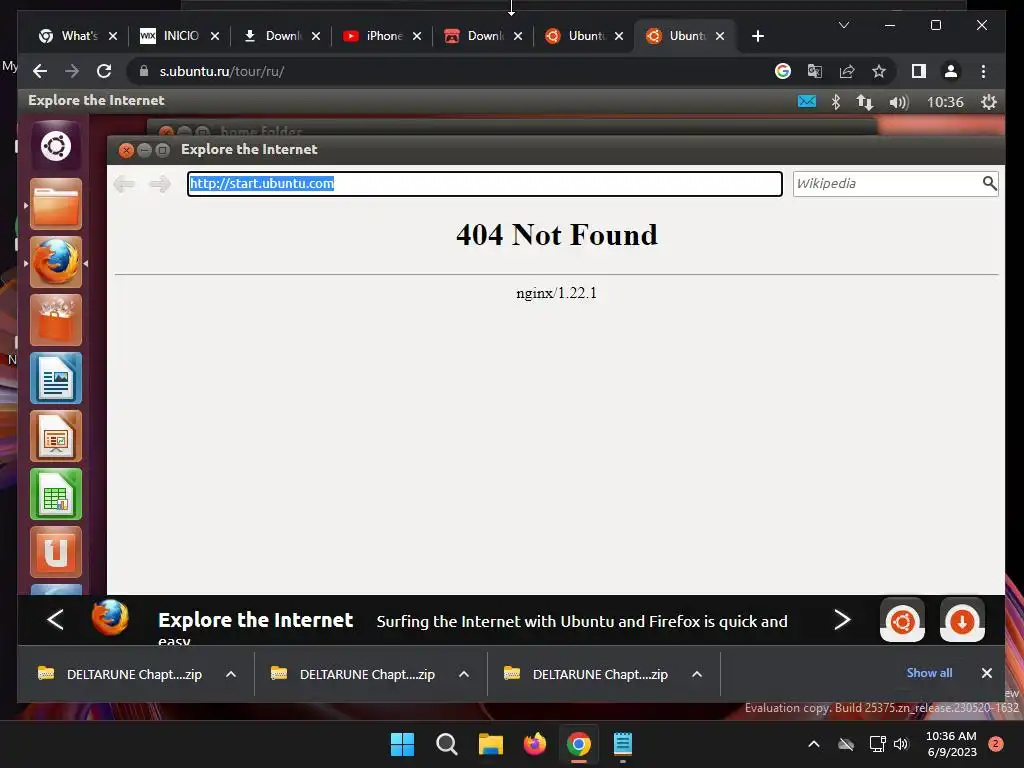Click the mail envelope indicator icon
This screenshot has width=1024, height=768.
(x=807, y=102)
